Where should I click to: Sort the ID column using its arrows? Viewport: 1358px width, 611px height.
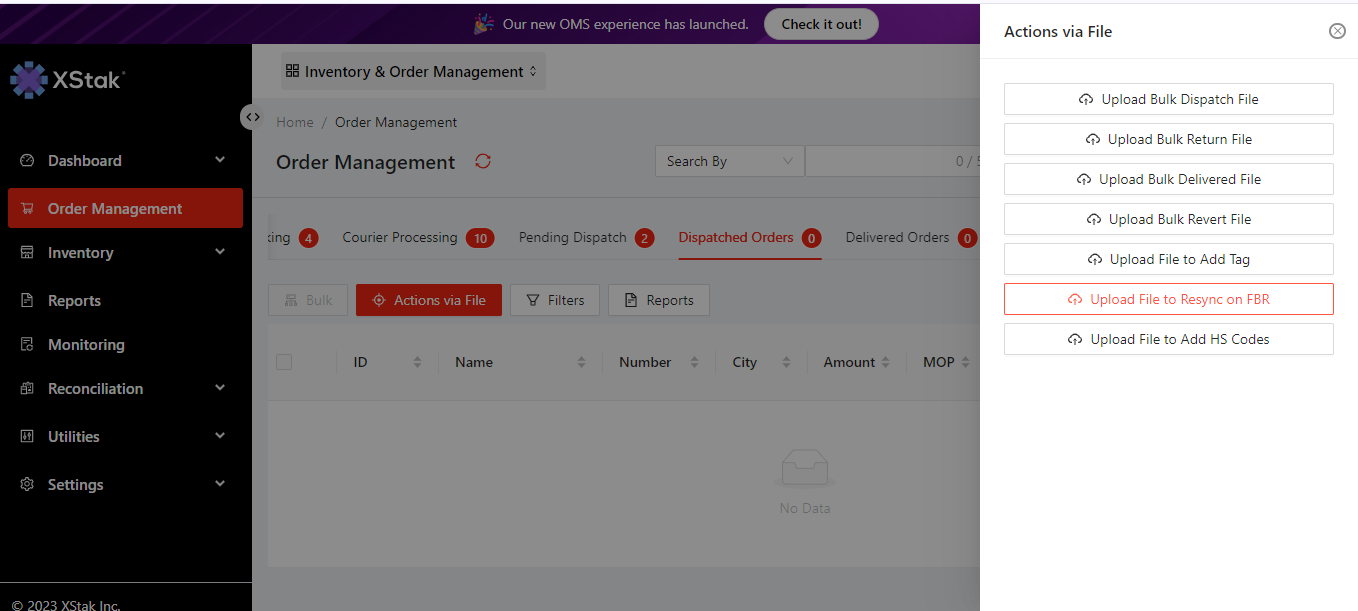(x=417, y=362)
